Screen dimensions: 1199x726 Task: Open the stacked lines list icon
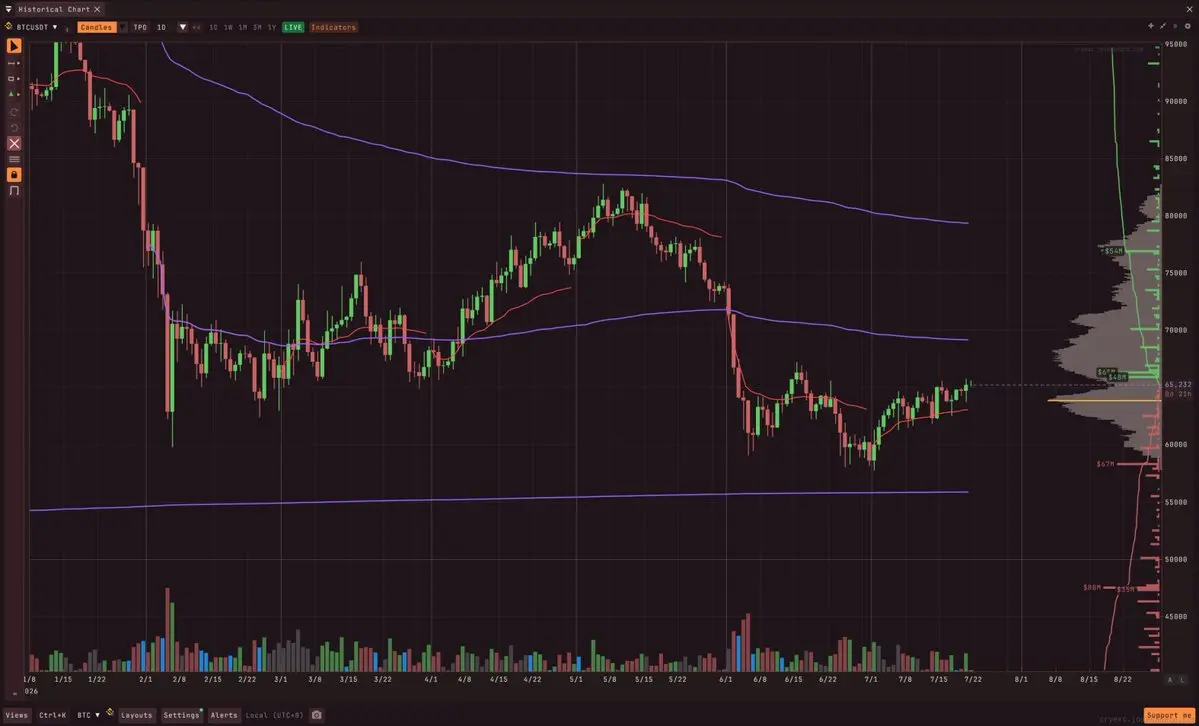[x=14, y=159]
